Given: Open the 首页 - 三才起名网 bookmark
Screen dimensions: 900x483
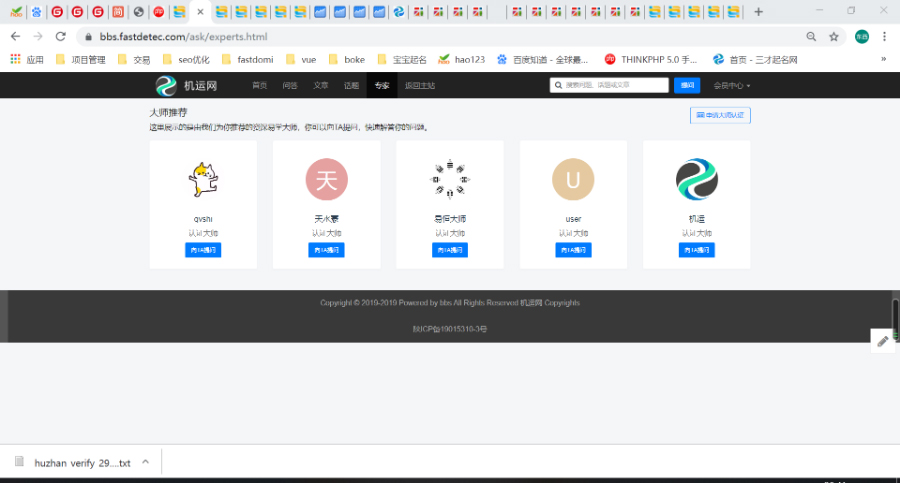Looking at the screenshot, I should (755, 59).
